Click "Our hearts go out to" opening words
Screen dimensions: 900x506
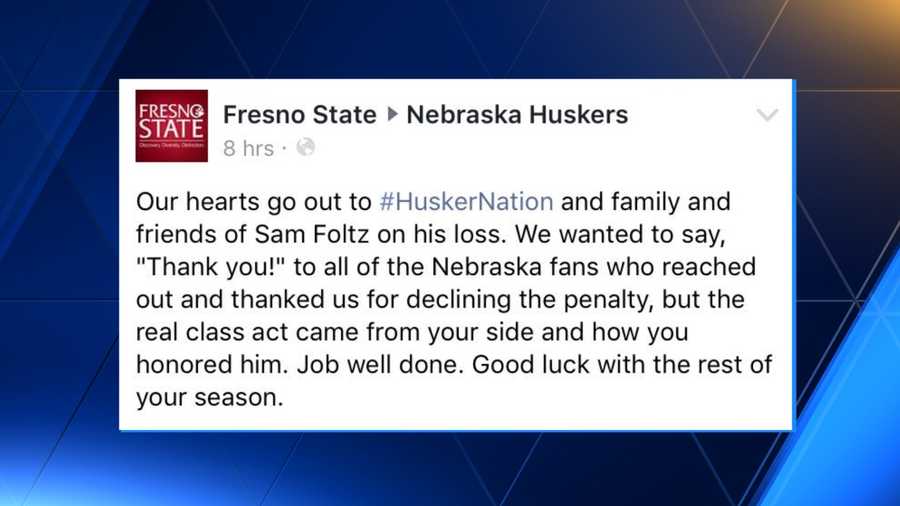pos(254,202)
